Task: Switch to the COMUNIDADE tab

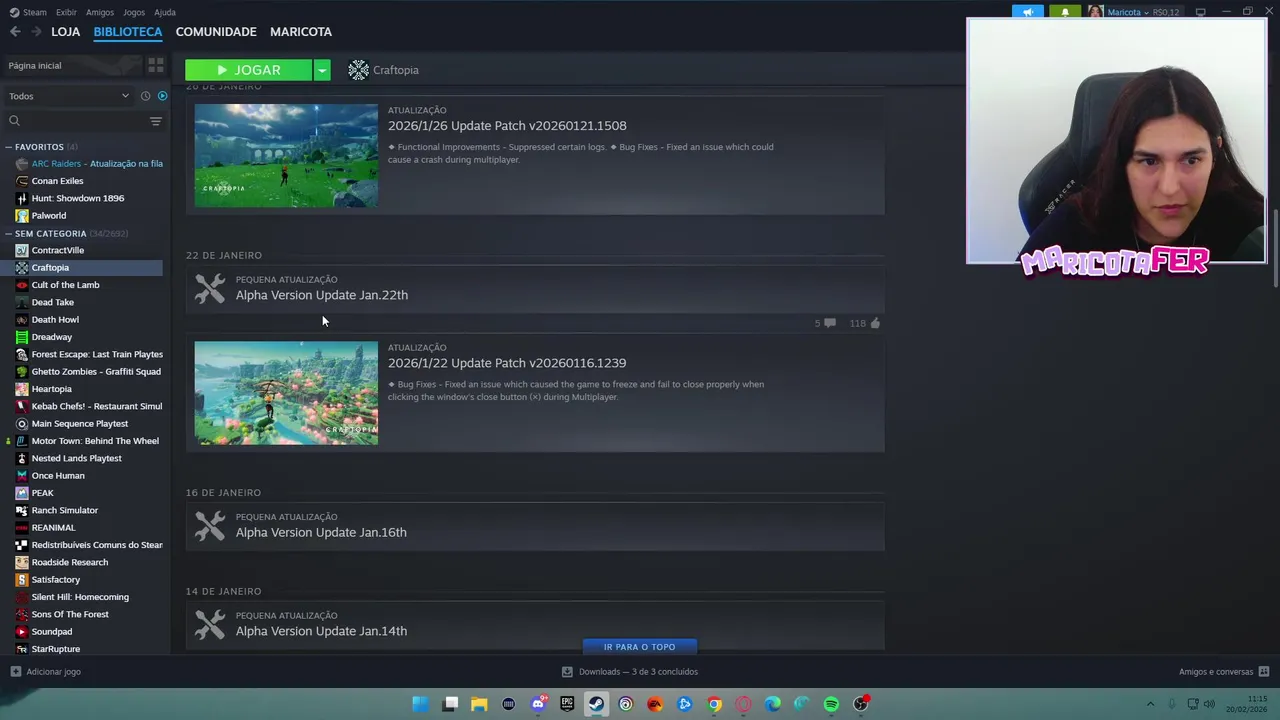Action: click(216, 32)
